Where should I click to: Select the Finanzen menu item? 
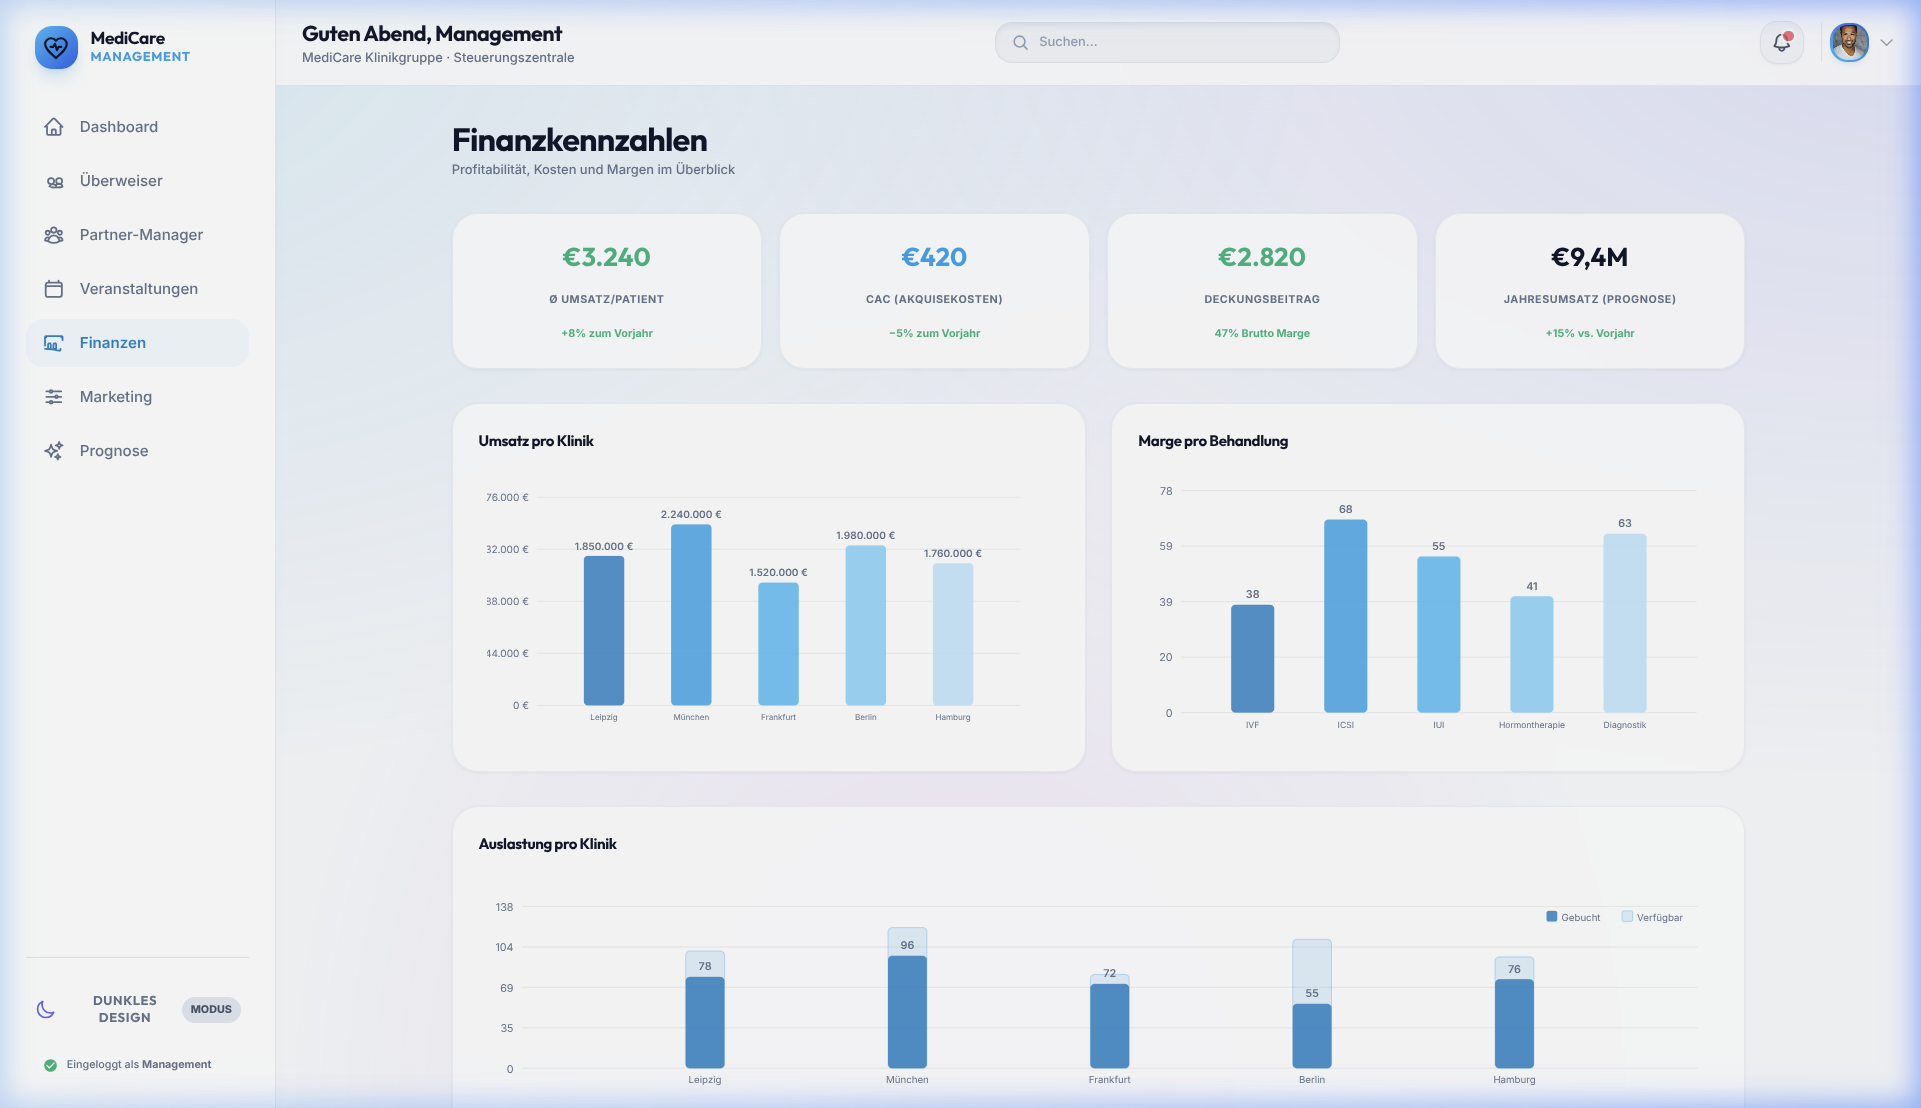click(138, 343)
